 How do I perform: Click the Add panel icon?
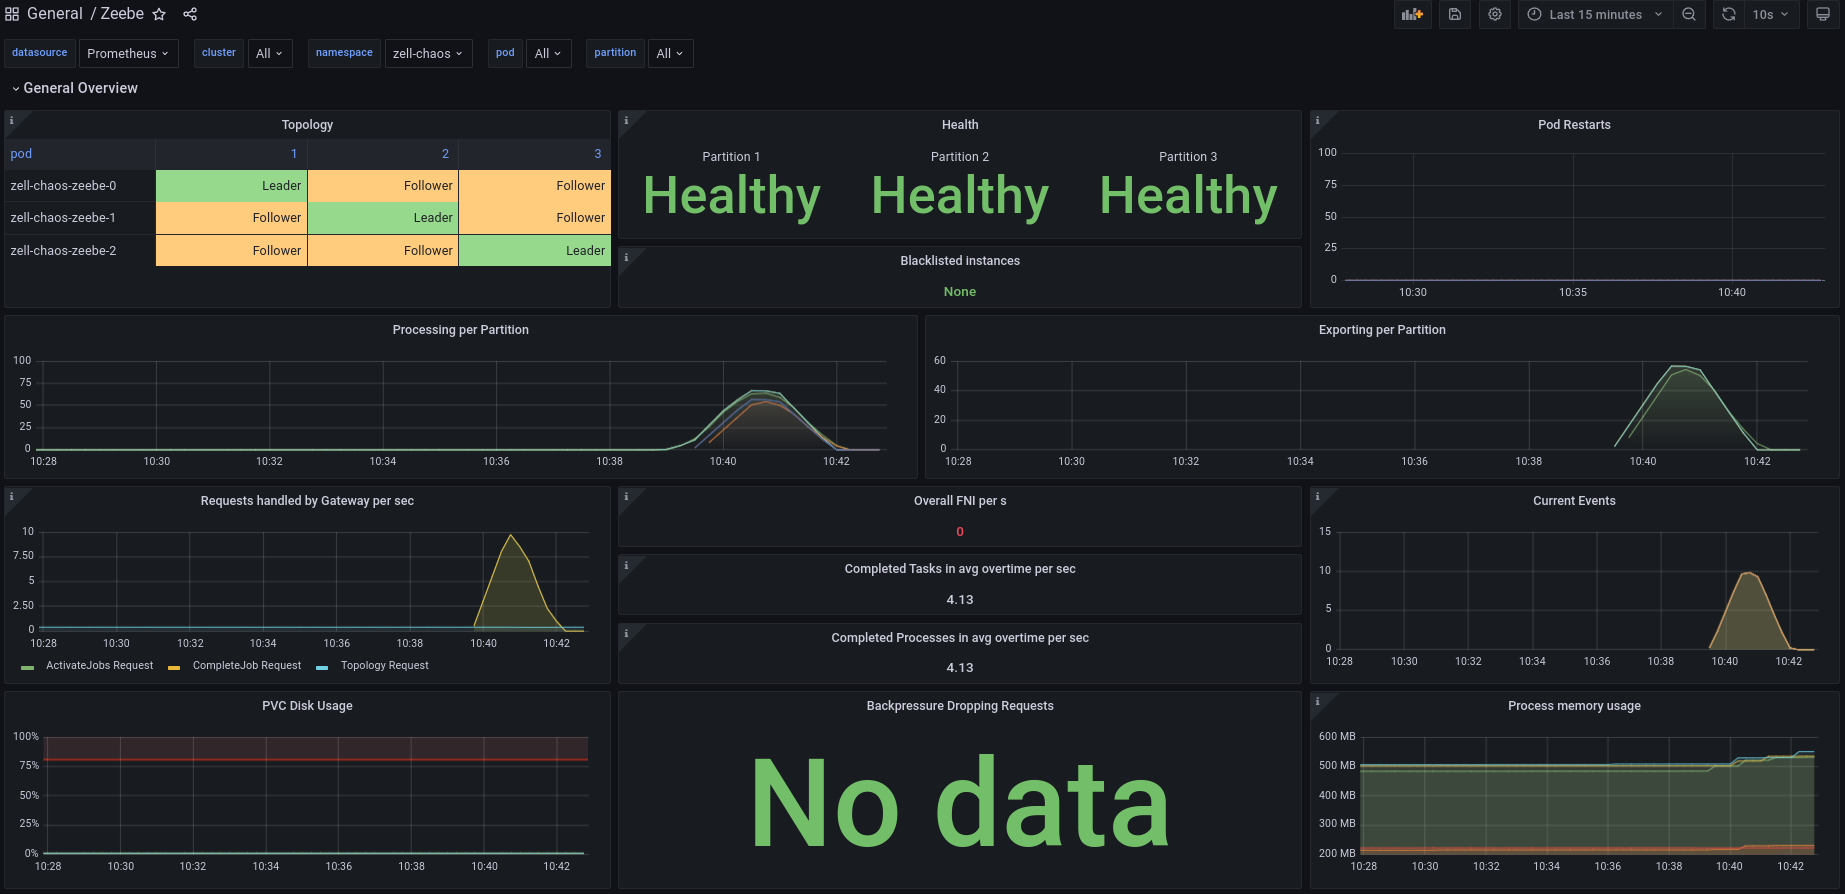pos(1412,14)
